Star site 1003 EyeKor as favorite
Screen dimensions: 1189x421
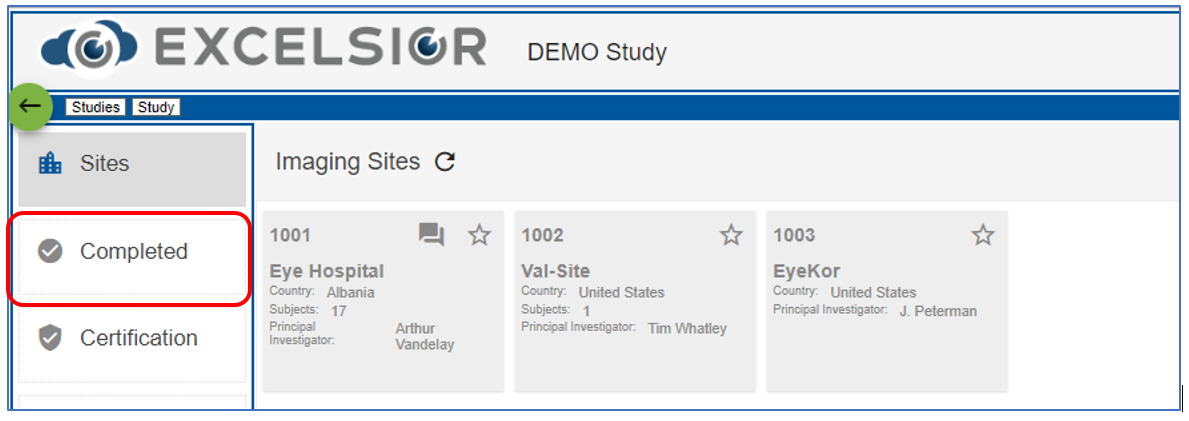(983, 235)
